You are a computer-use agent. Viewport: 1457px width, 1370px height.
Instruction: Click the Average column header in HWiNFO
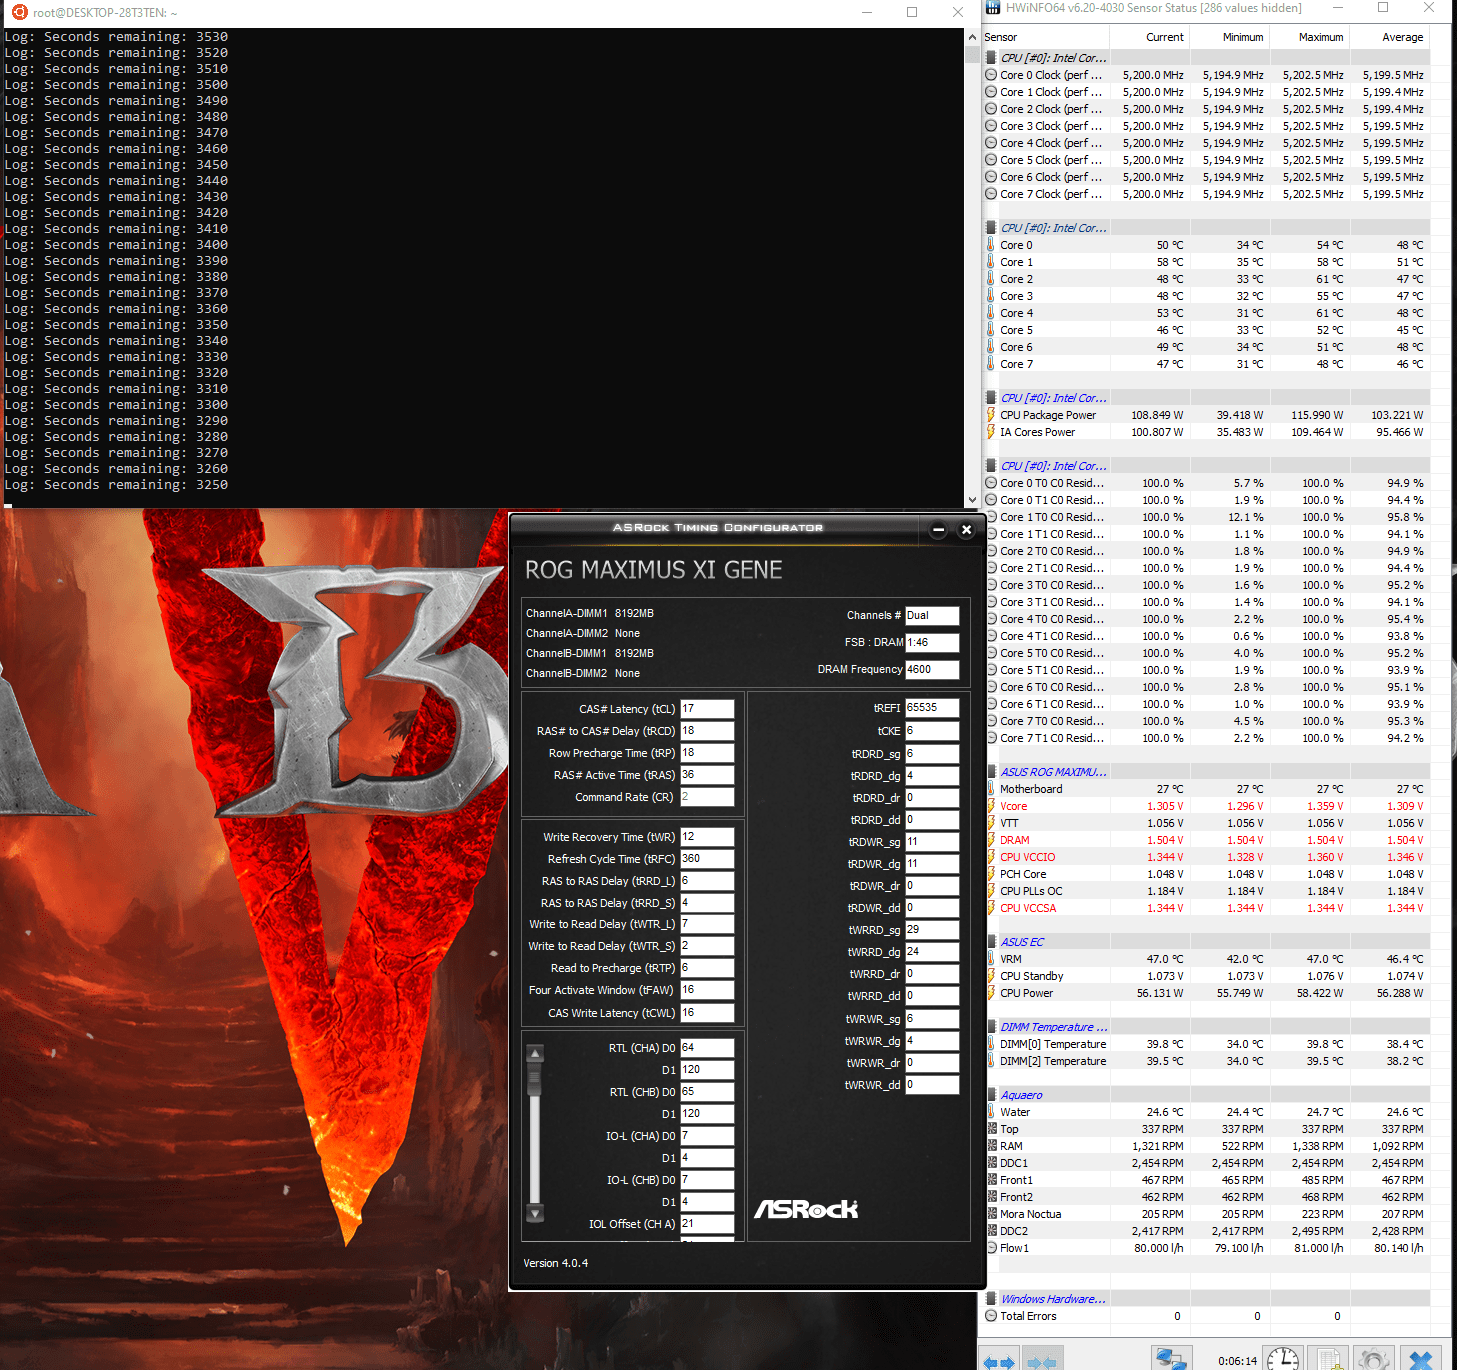(x=1389, y=37)
